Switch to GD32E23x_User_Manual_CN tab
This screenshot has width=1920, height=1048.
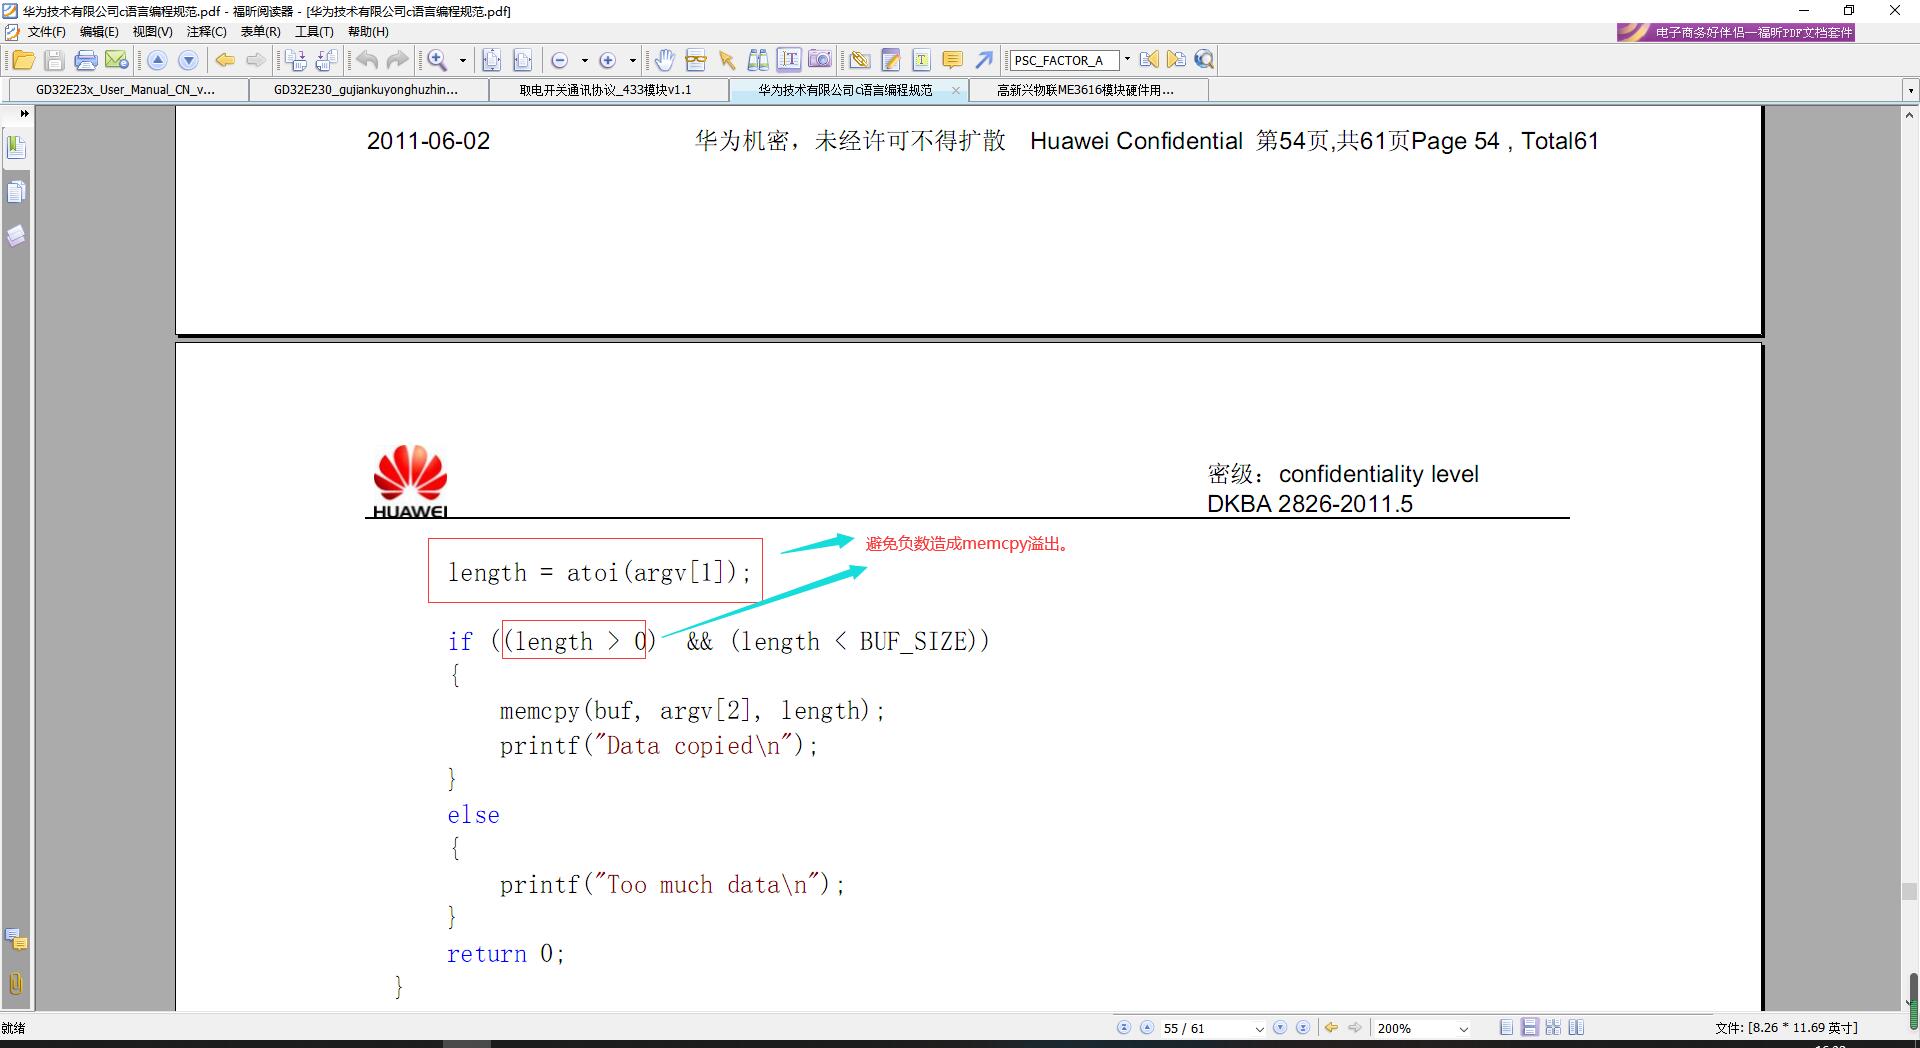tap(125, 90)
